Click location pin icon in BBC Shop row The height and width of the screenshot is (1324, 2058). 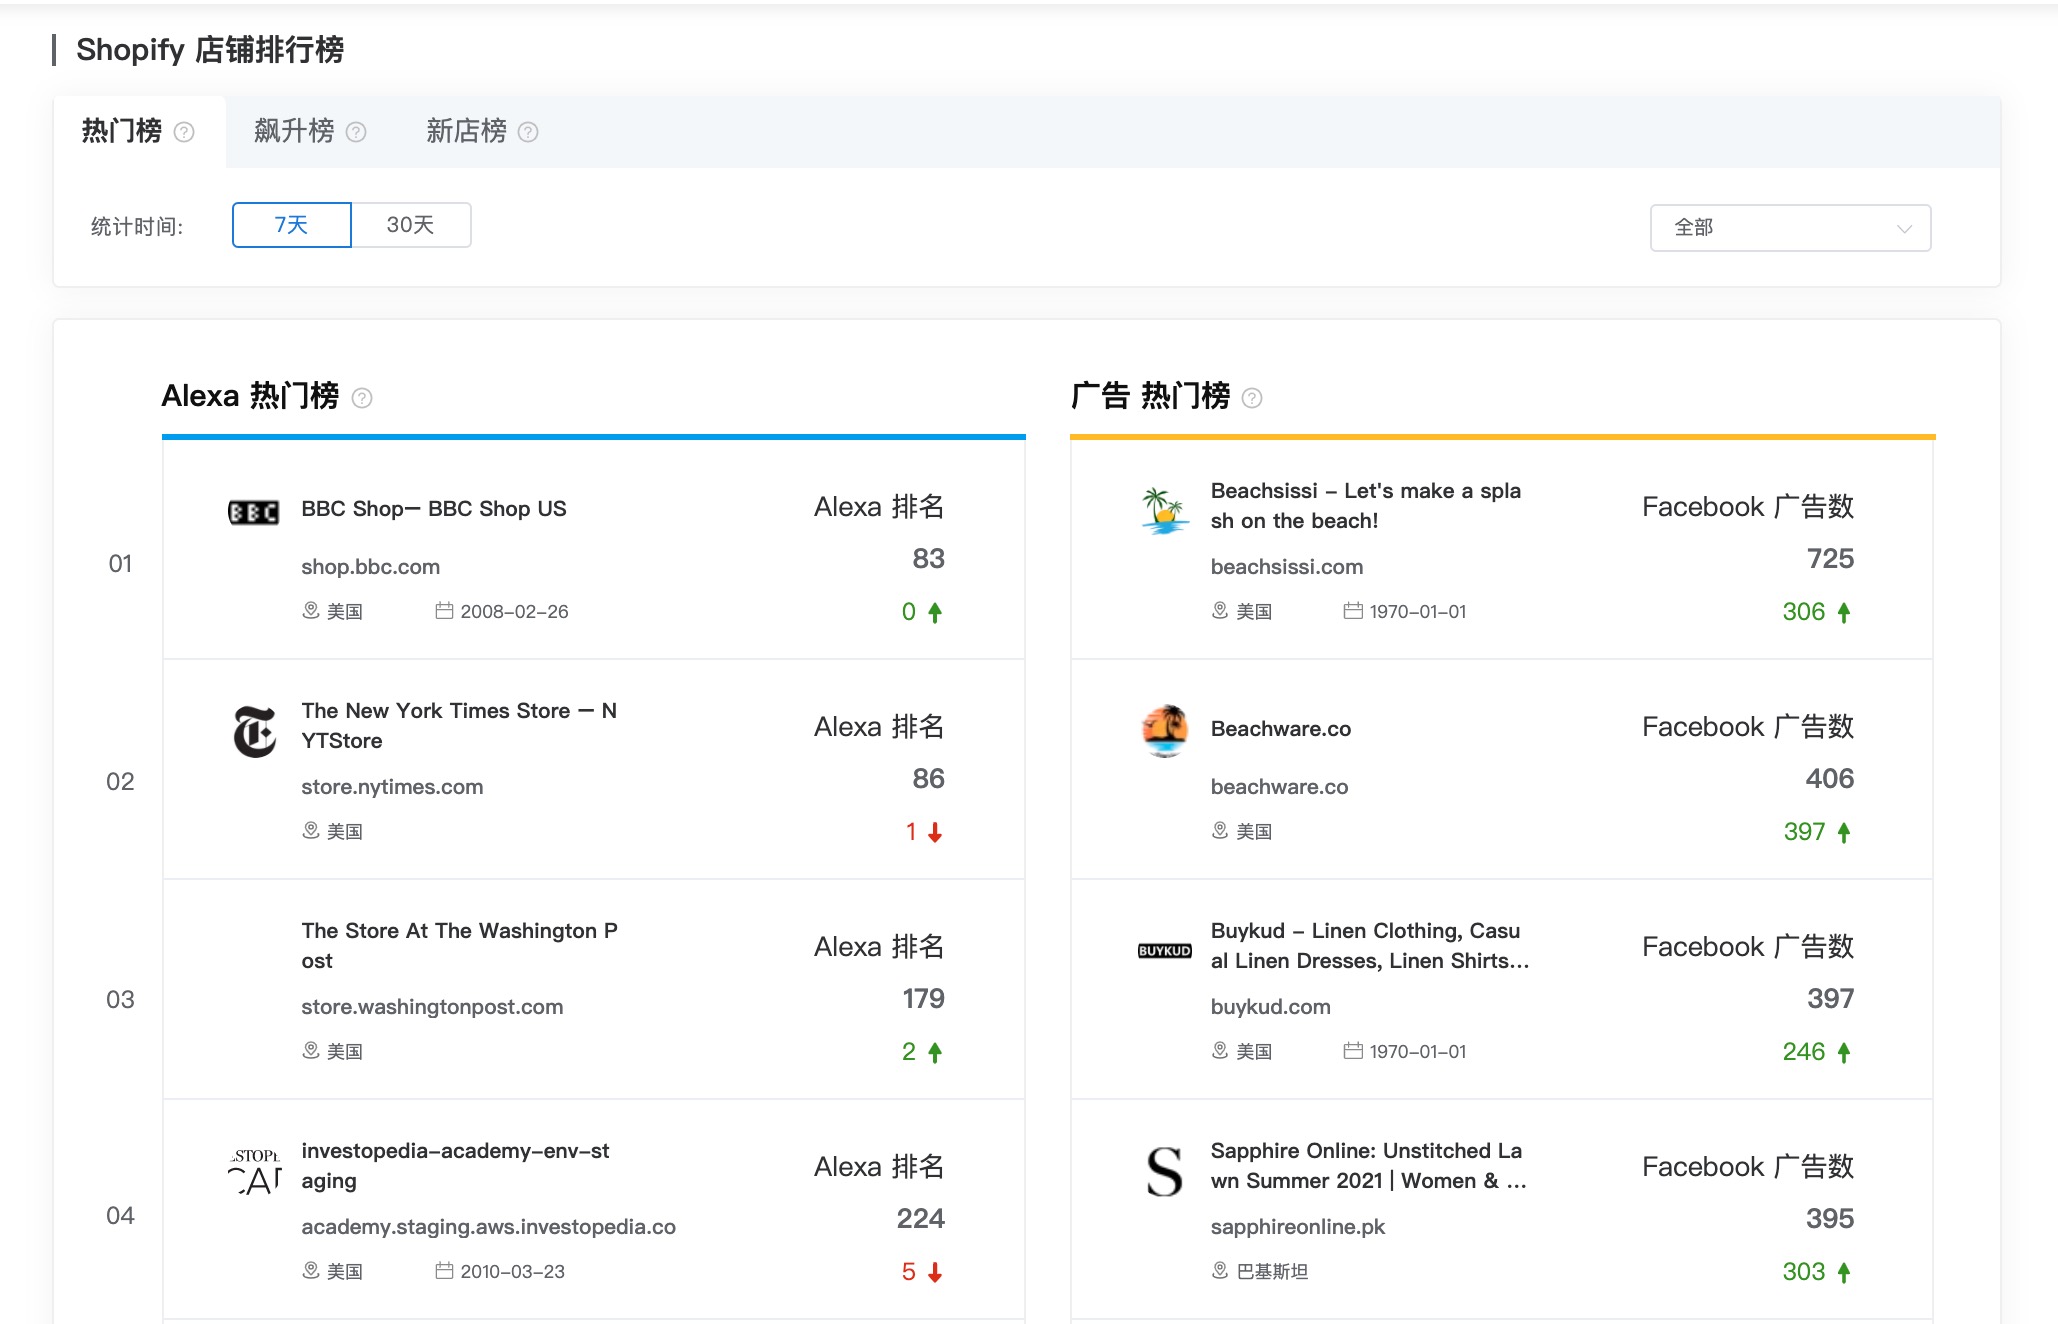[311, 611]
